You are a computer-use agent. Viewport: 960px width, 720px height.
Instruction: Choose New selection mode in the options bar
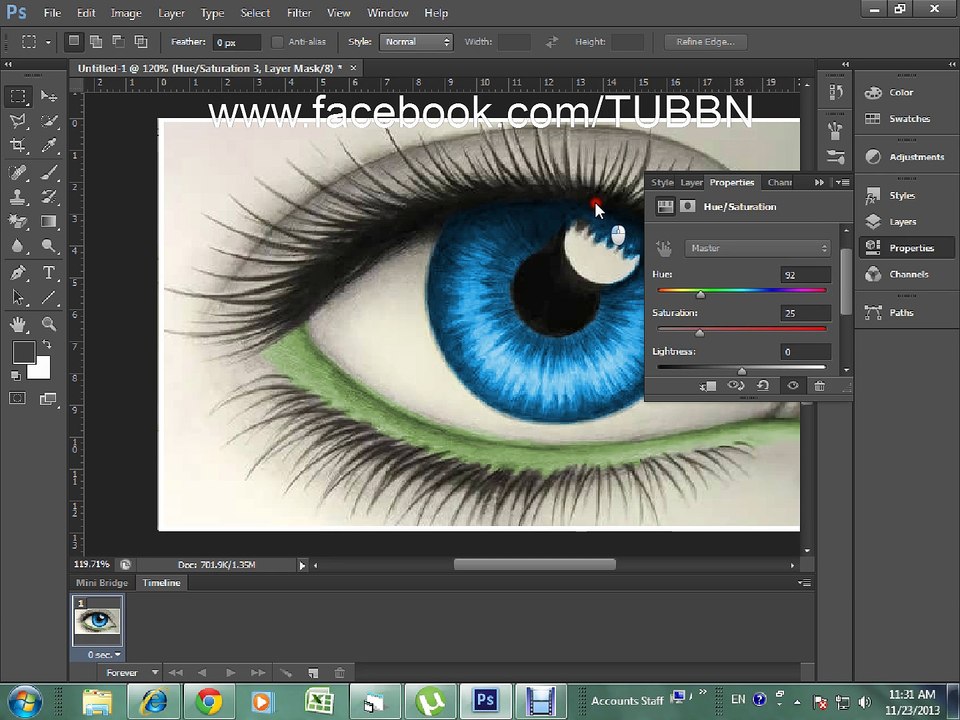tap(73, 41)
